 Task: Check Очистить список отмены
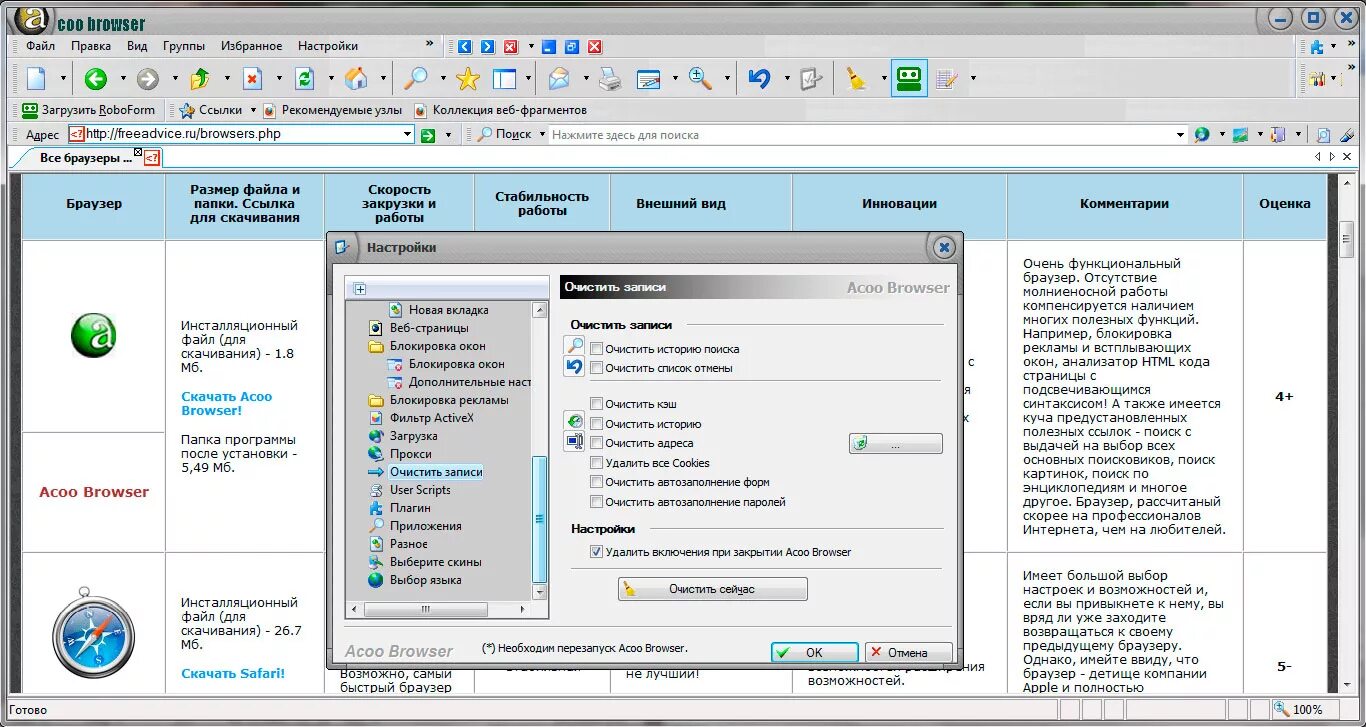coord(597,368)
